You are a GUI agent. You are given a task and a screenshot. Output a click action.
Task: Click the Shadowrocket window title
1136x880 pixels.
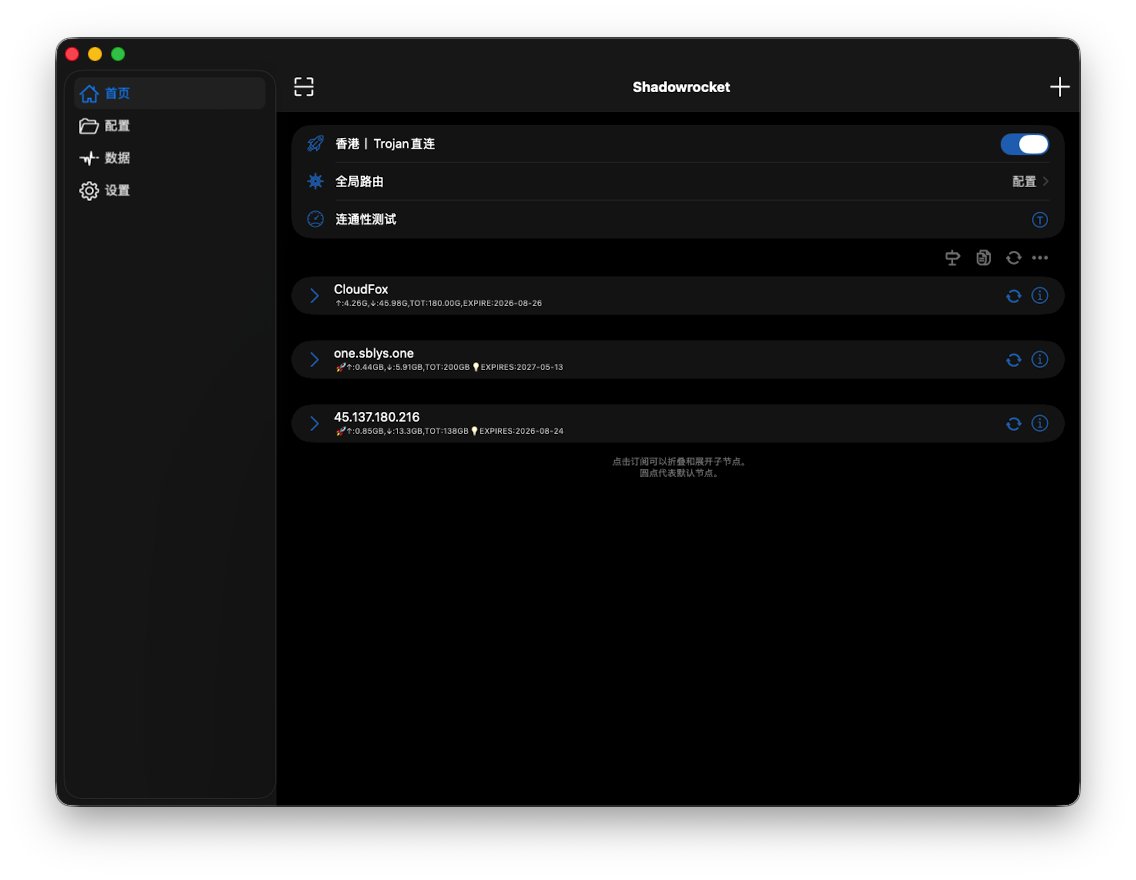681,87
